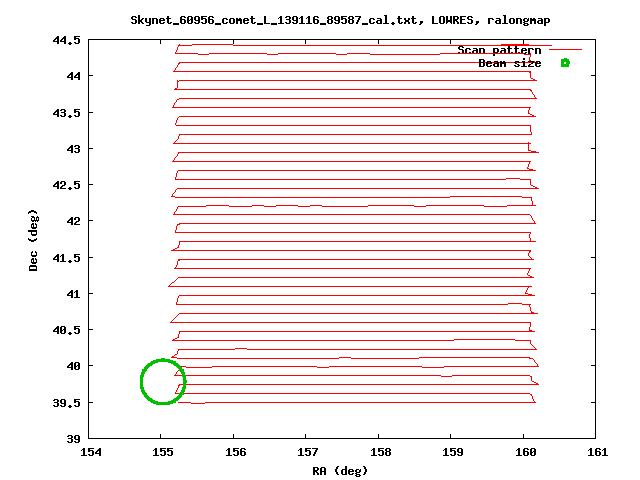Click the 44.5 tick label on the Dec axis

(67, 40)
